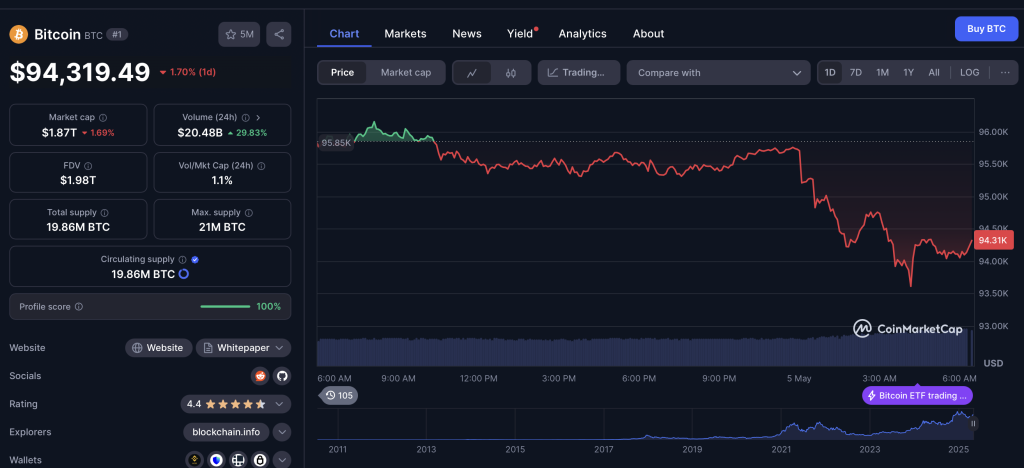1024x468 pixels.
Task: Show info tooltip for FDV
Action: pos(88,166)
